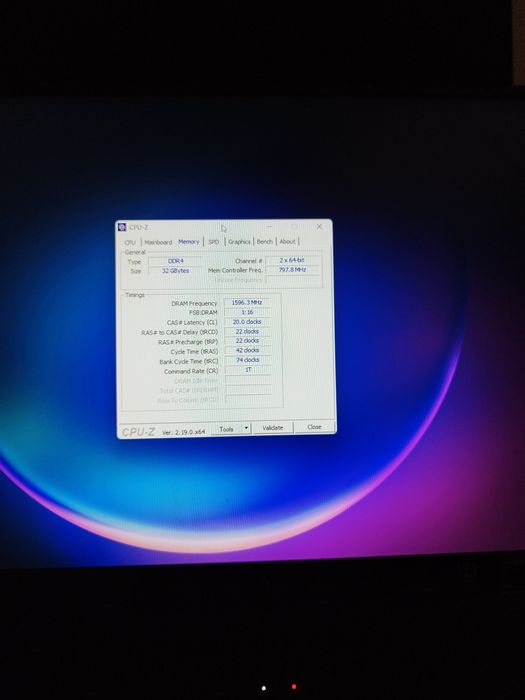
Task: Switch to the Graphics tab
Action: [x=239, y=242]
